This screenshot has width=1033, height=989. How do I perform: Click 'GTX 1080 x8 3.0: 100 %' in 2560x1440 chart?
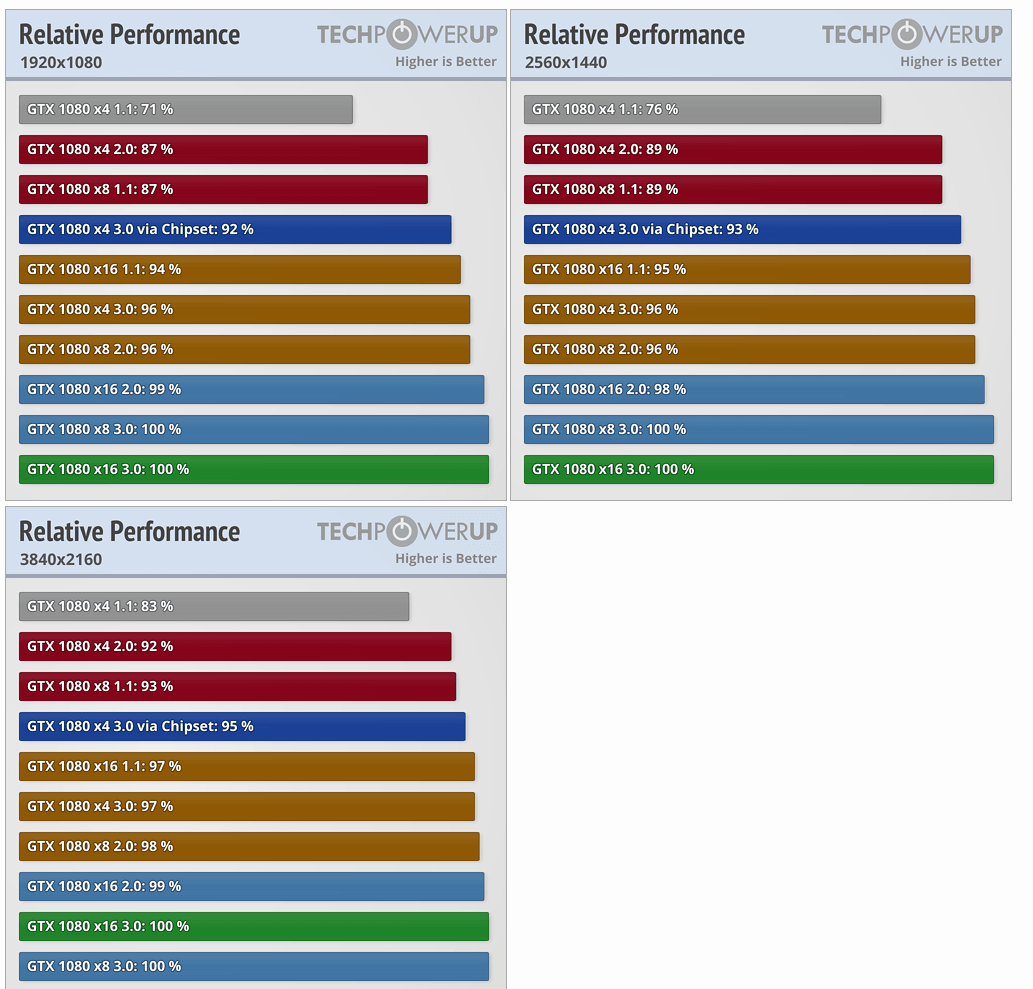click(759, 430)
